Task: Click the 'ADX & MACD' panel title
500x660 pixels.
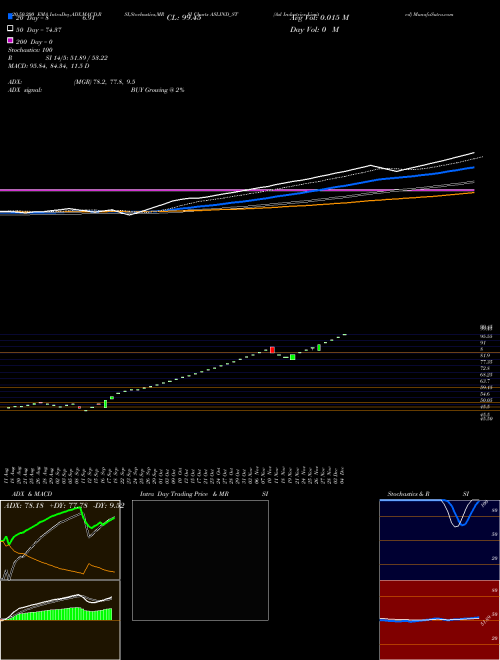Action: [x=32, y=494]
